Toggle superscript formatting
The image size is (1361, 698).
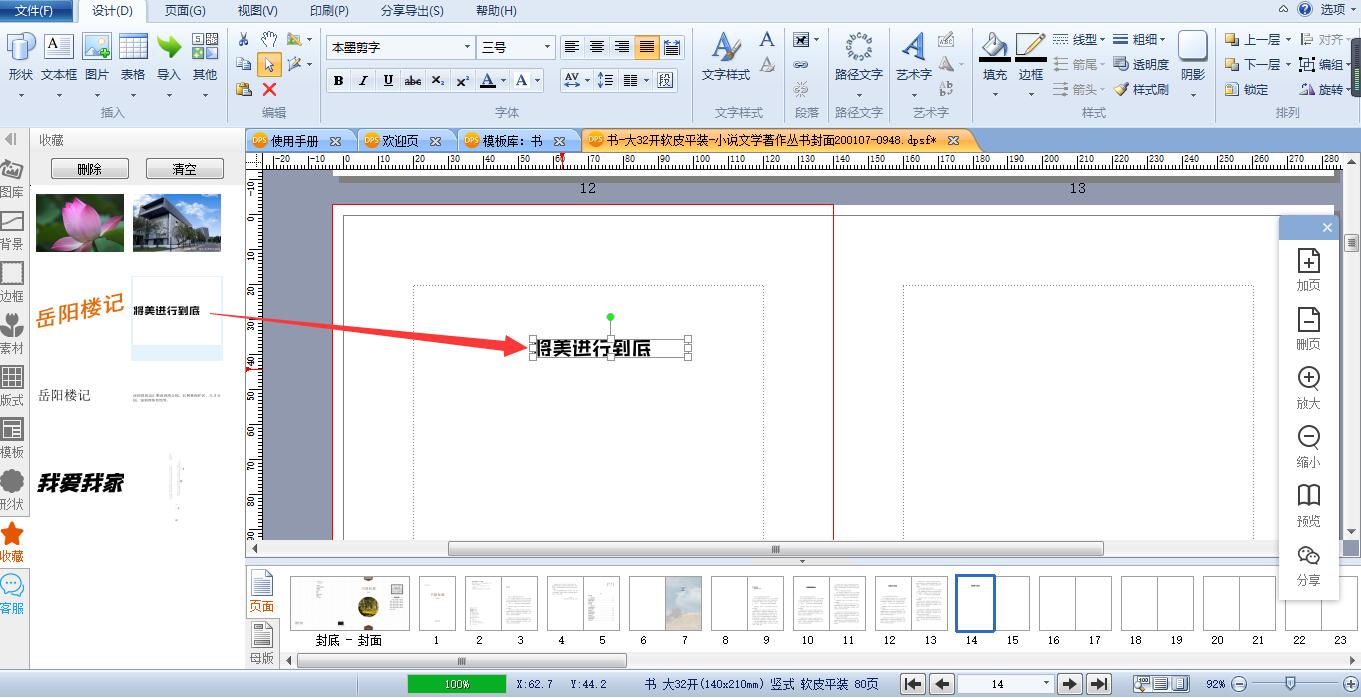pos(462,80)
